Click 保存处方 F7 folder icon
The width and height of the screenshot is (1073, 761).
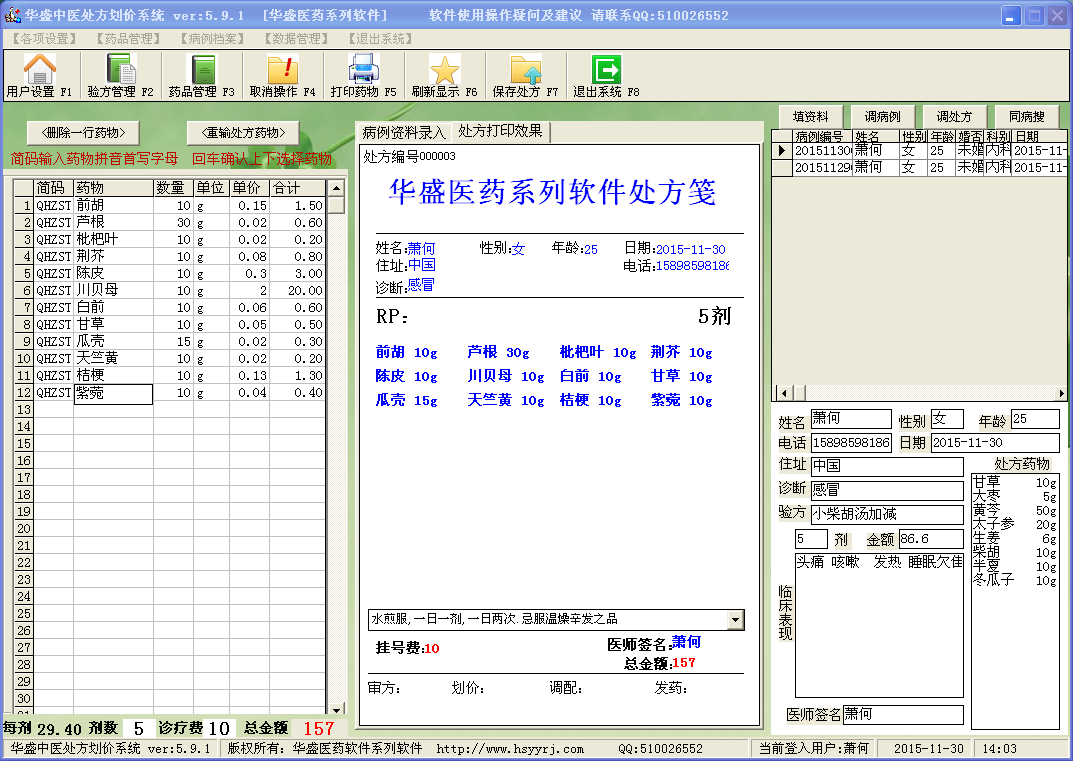tap(526, 68)
